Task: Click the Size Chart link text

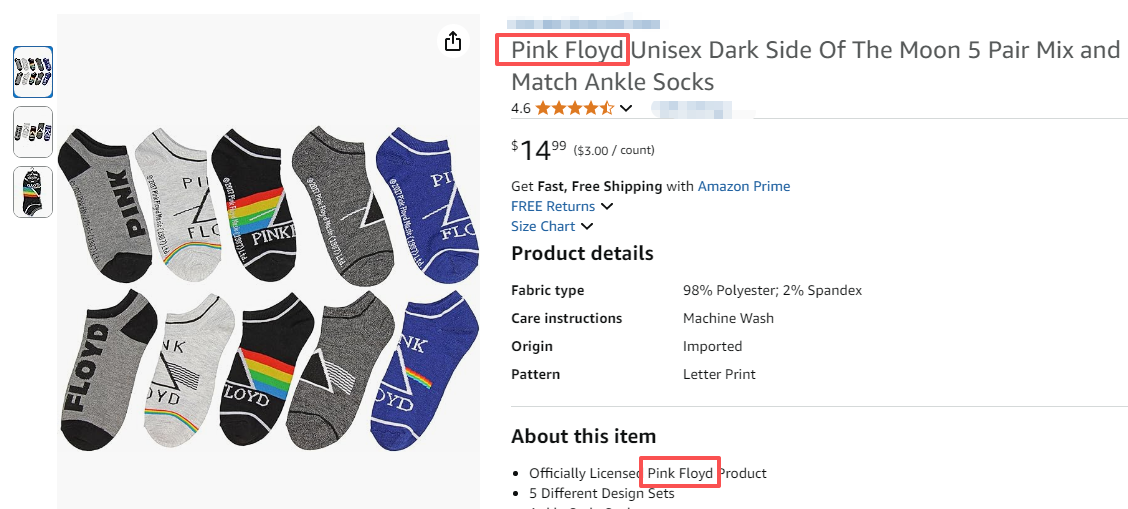Action: click(x=543, y=226)
